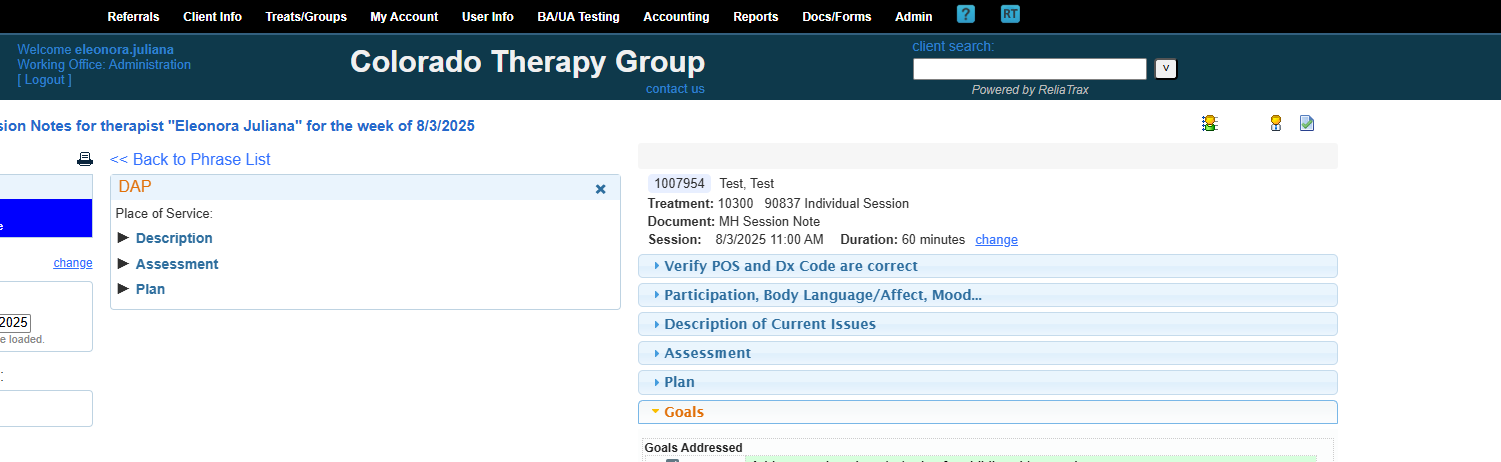Screen dimensions: 1501x462
Task: Open the BA/UA Testing menu
Action: pos(578,17)
